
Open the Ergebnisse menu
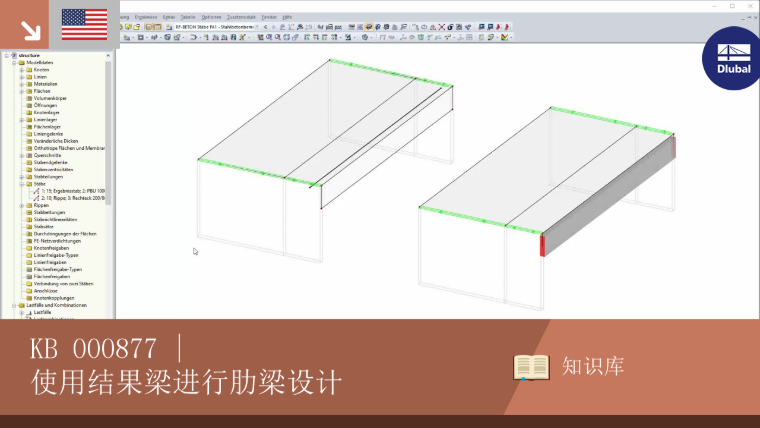pos(146,17)
